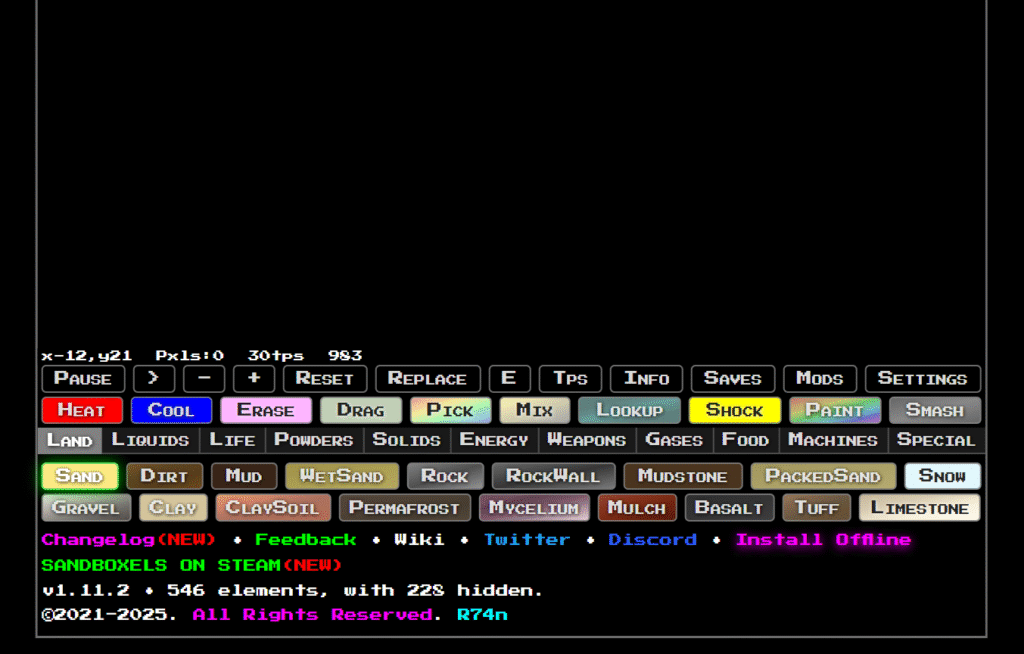Follow the Discord link
1024x654 pixels.
652,540
